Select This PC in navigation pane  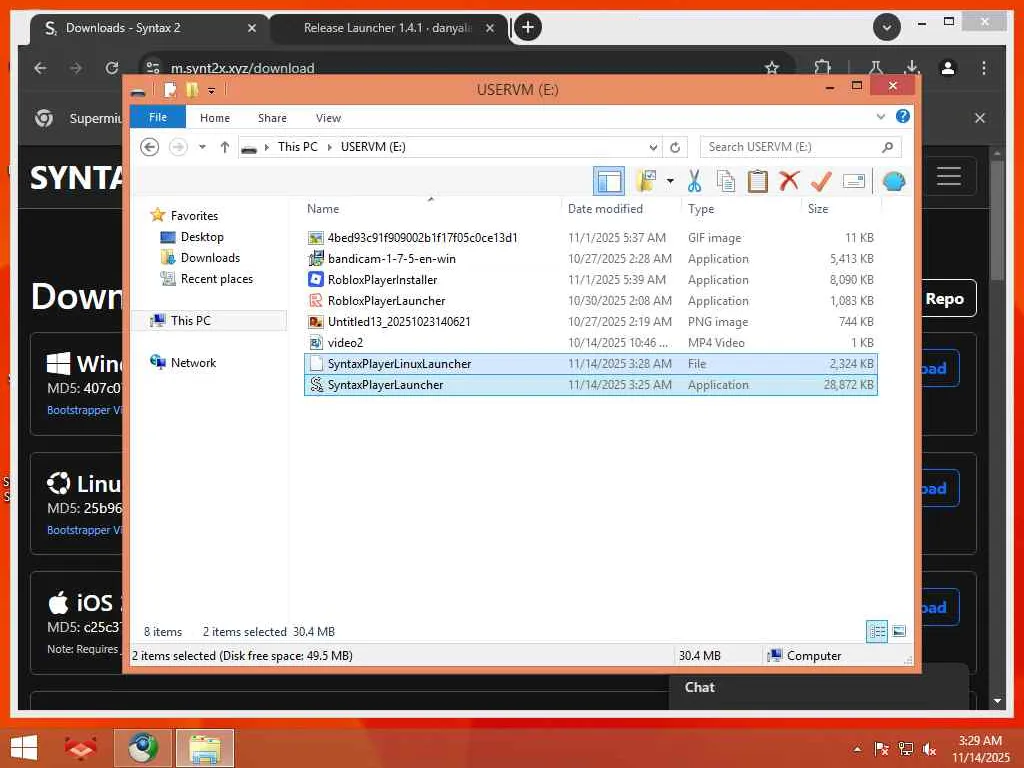pyautogui.click(x=191, y=321)
